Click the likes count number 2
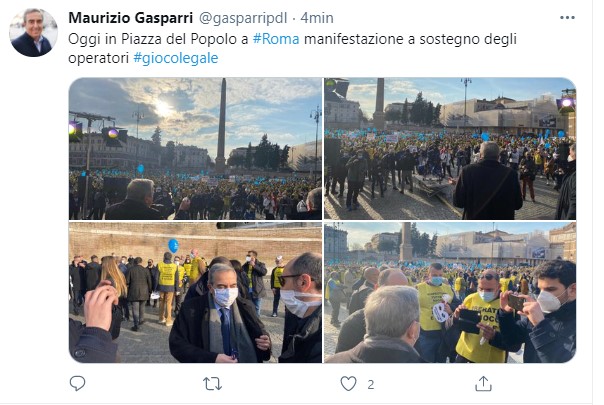 (x=371, y=385)
